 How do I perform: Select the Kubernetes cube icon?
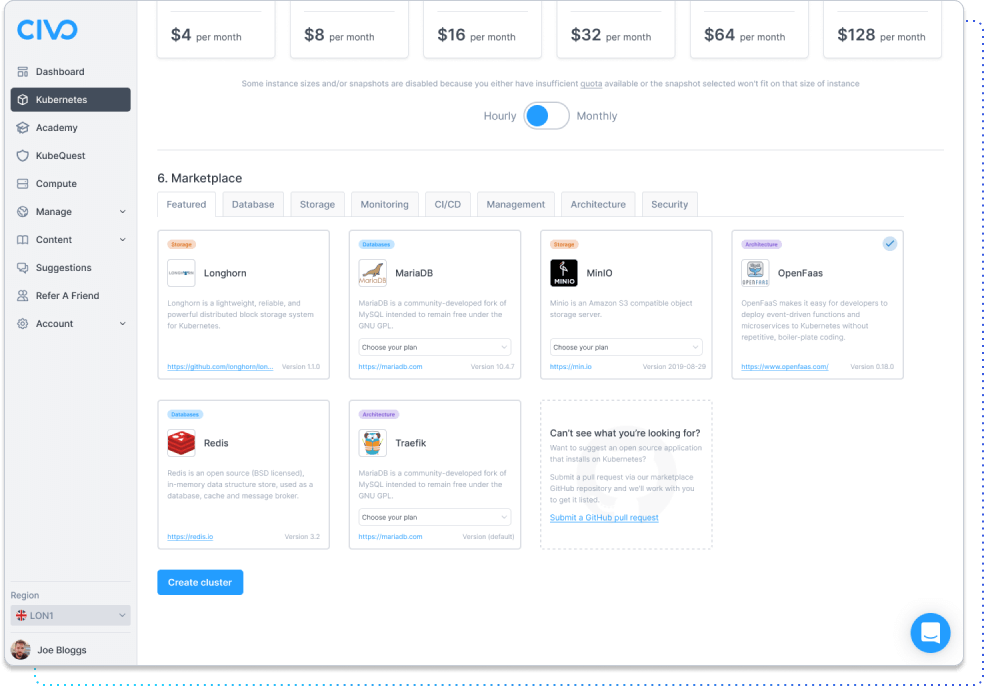click(x=23, y=99)
